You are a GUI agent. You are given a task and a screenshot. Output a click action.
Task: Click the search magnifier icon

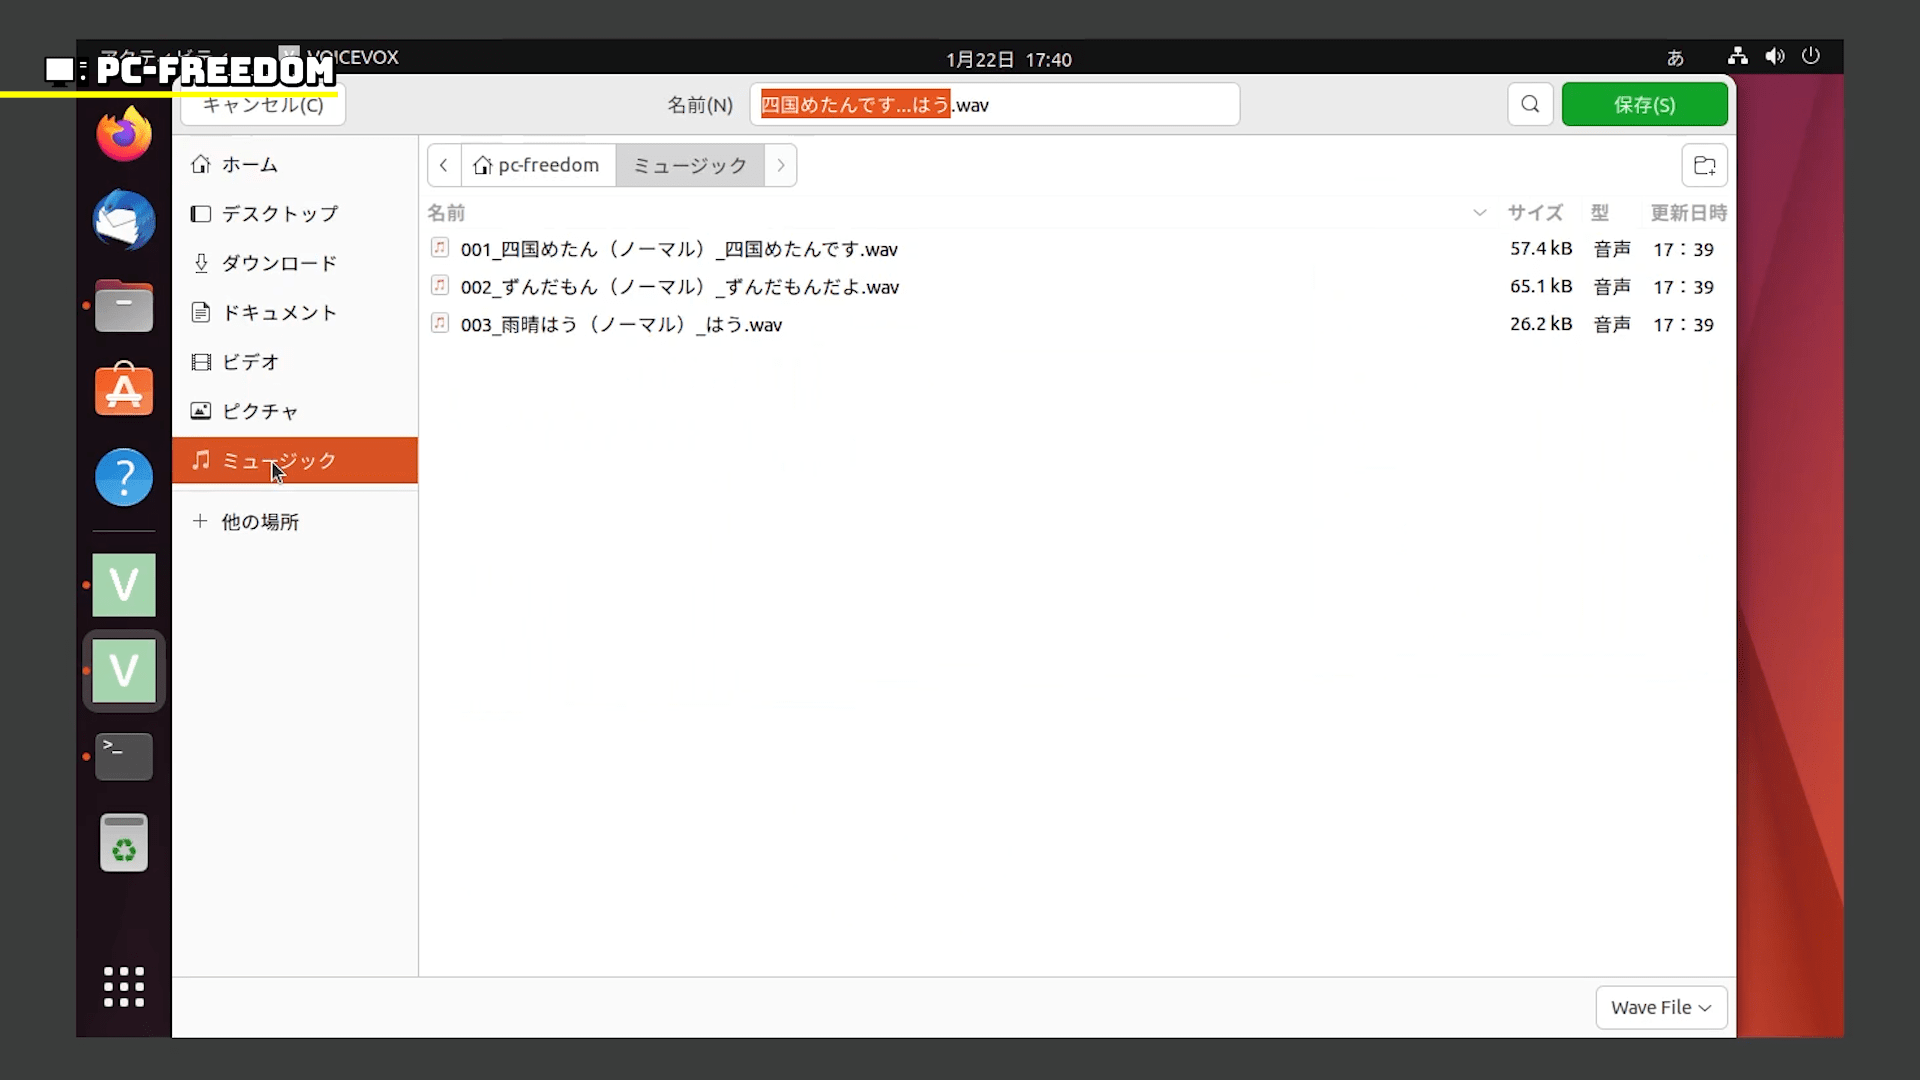tap(1530, 104)
